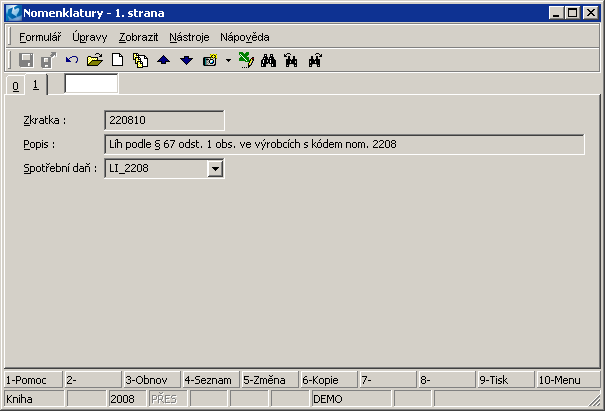Click the 6-Kopie function button

click(x=329, y=380)
